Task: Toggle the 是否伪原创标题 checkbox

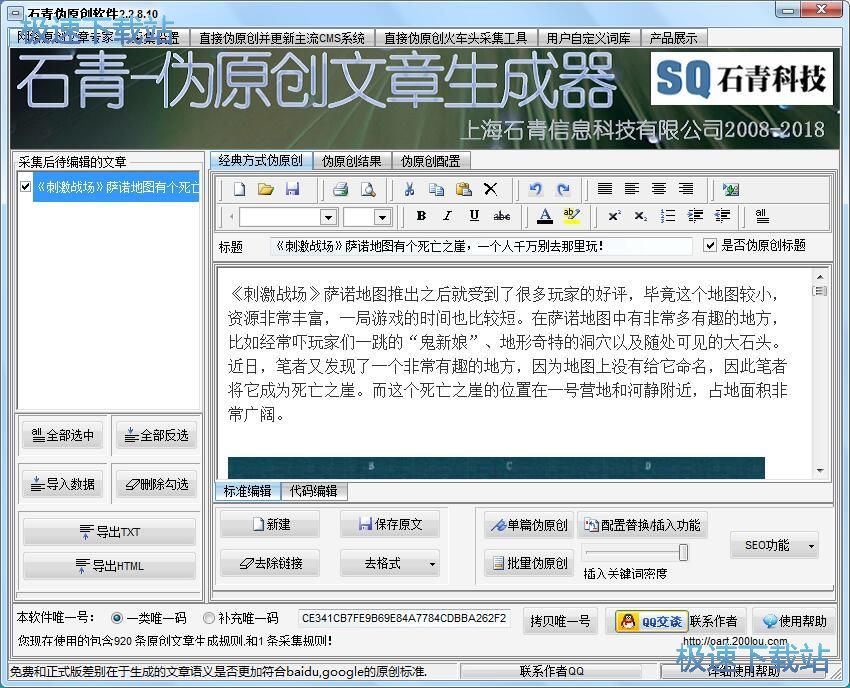Action: click(x=710, y=246)
